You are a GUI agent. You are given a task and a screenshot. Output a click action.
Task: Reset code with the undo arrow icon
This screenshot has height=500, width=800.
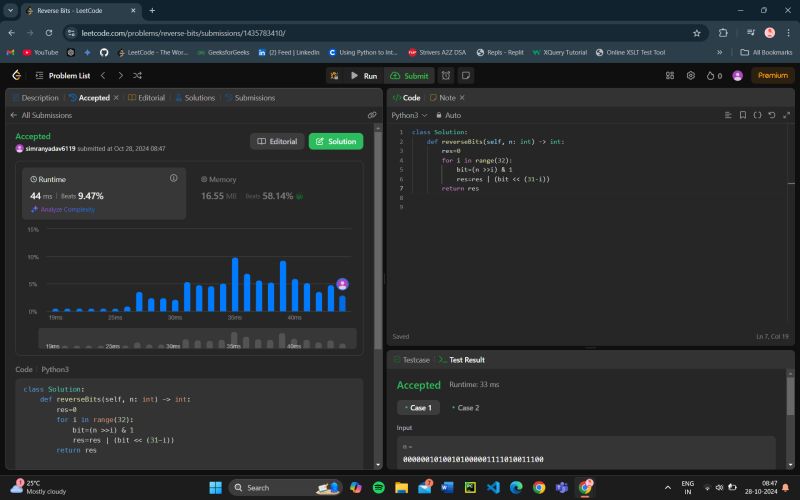coord(771,115)
